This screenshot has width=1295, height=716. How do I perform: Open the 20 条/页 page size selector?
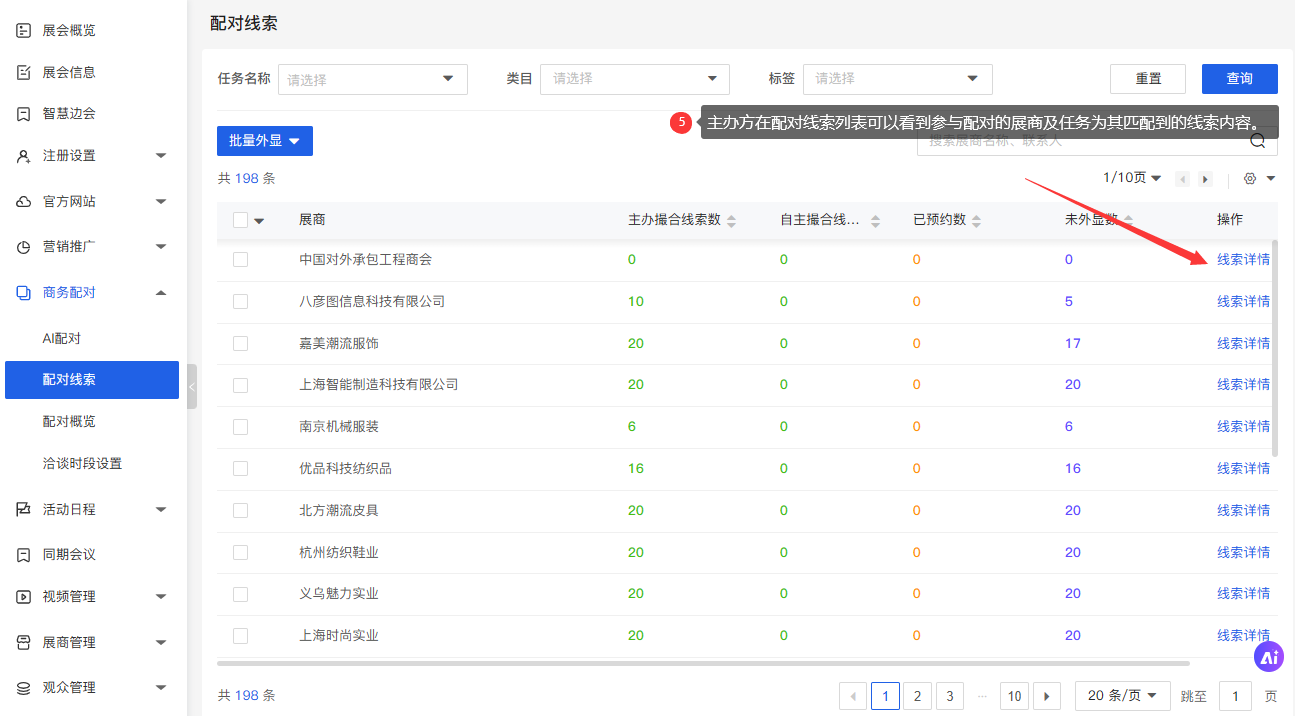coord(1122,696)
